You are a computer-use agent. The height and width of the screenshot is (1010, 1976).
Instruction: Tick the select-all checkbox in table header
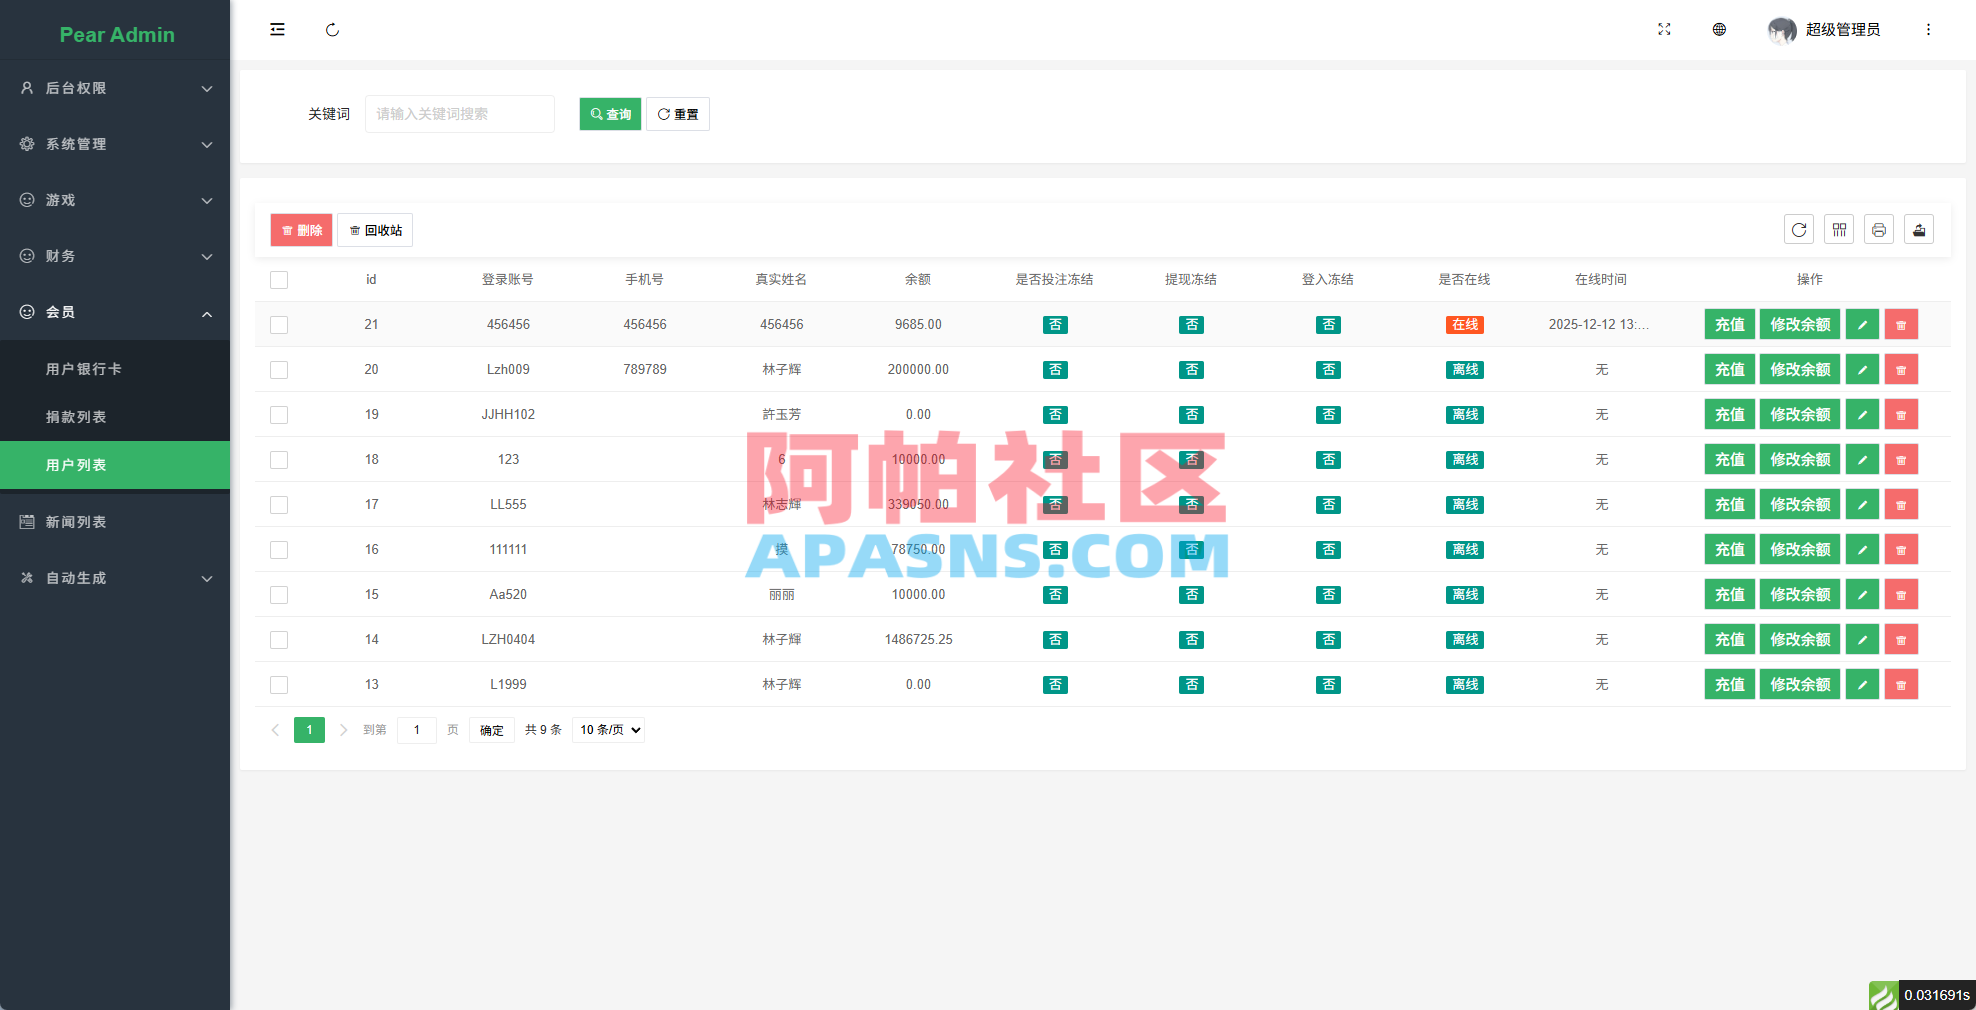click(x=279, y=280)
